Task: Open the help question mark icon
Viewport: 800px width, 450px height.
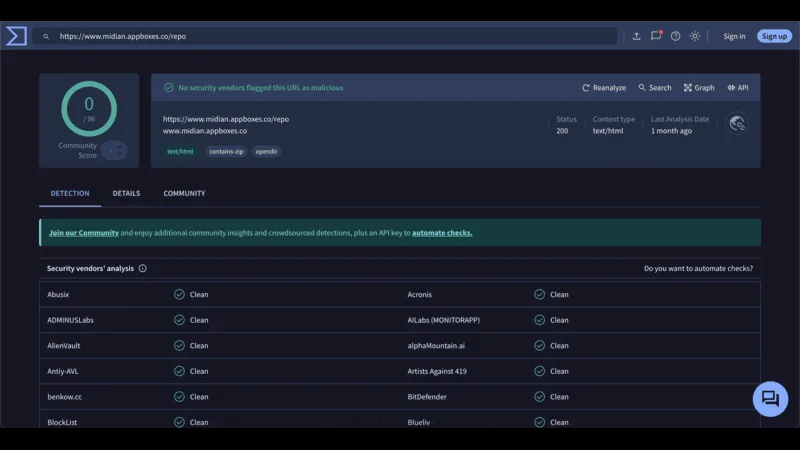Action: 675,36
